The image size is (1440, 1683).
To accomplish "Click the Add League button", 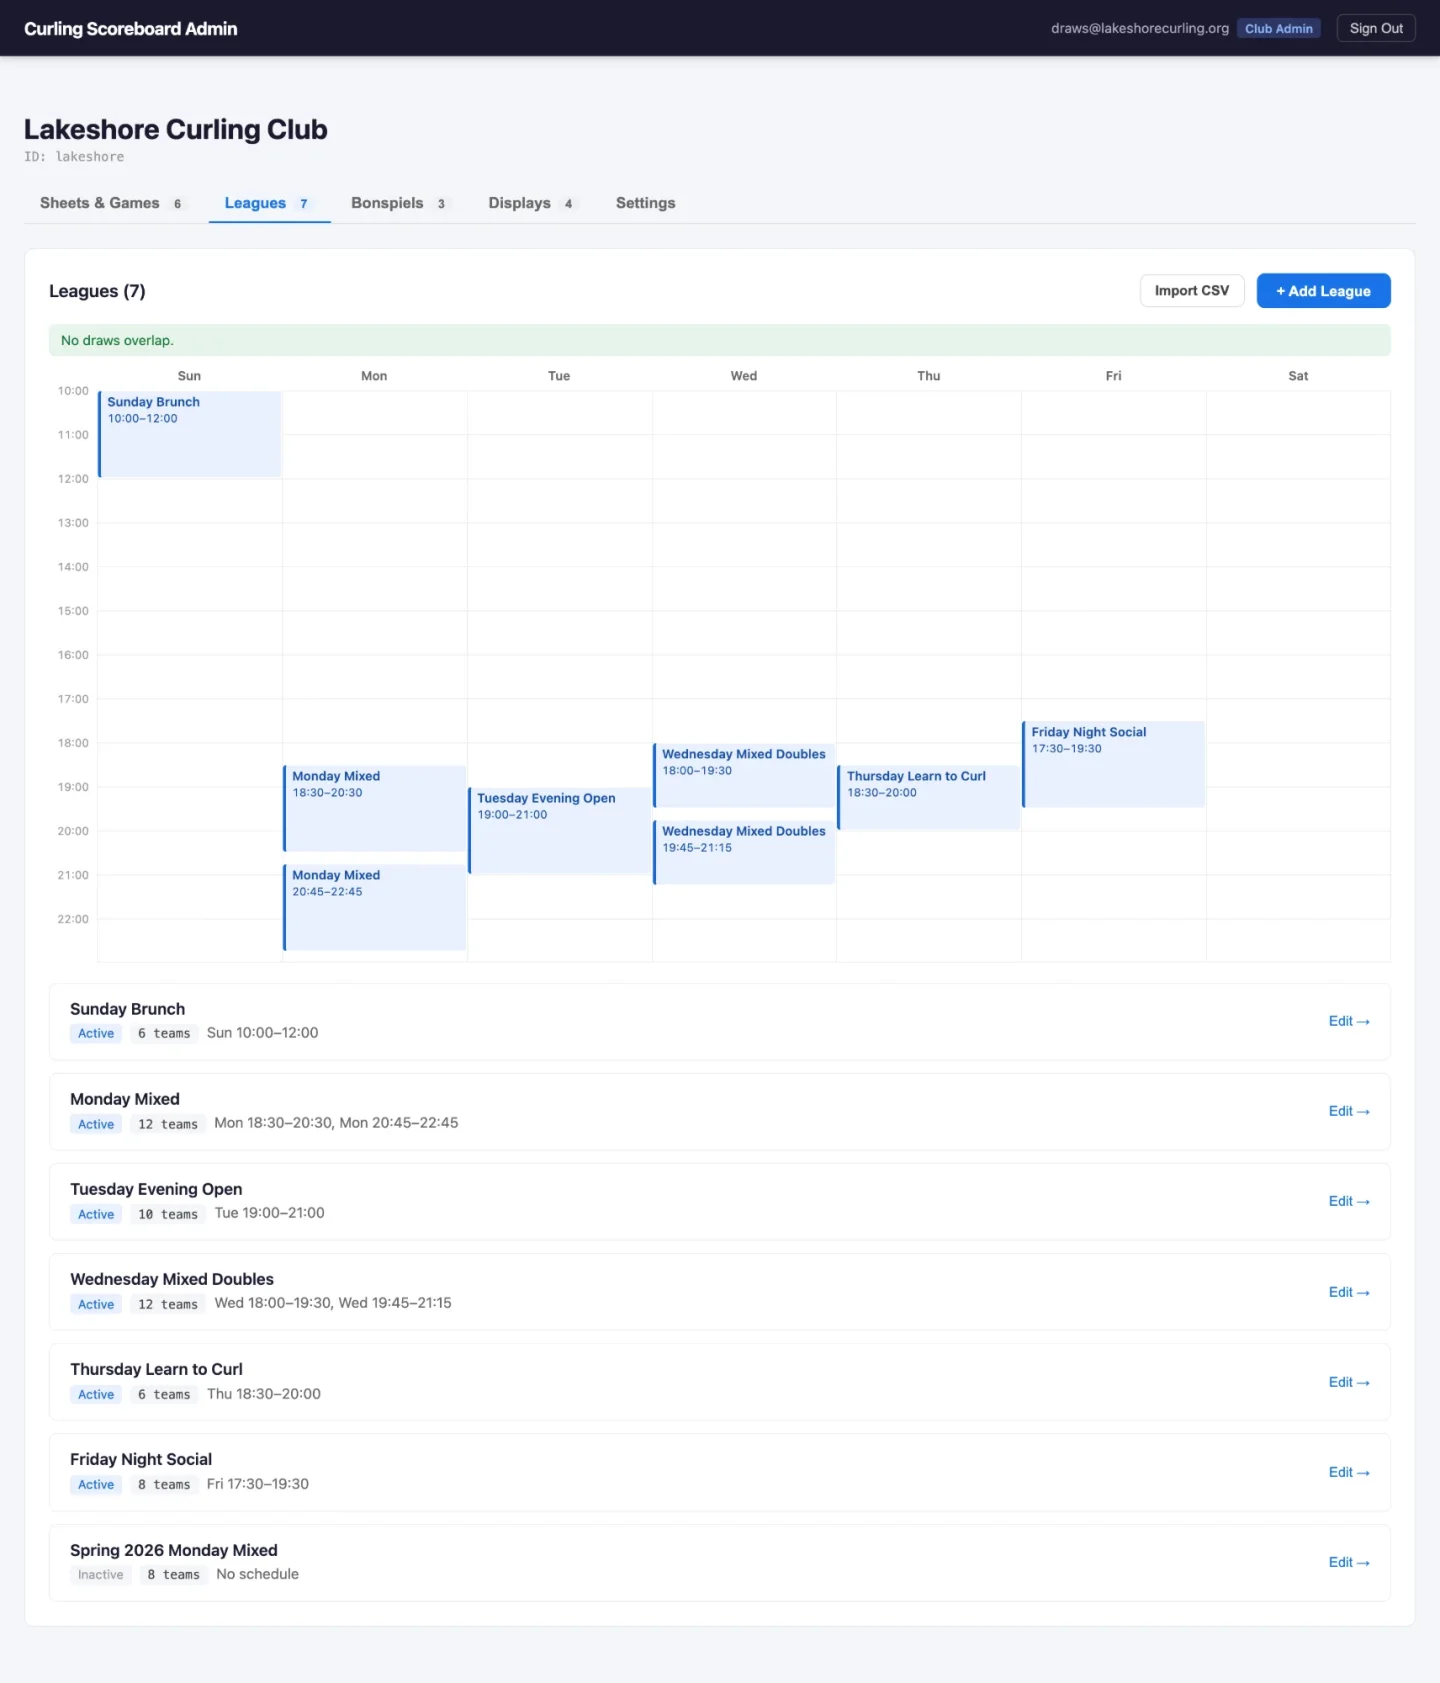I will point(1323,291).
